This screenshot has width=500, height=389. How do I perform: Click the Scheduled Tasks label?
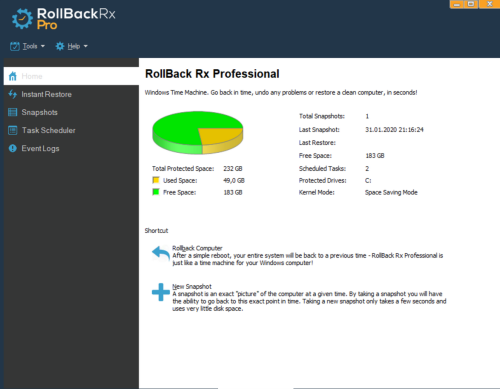(x=322, y=168)
